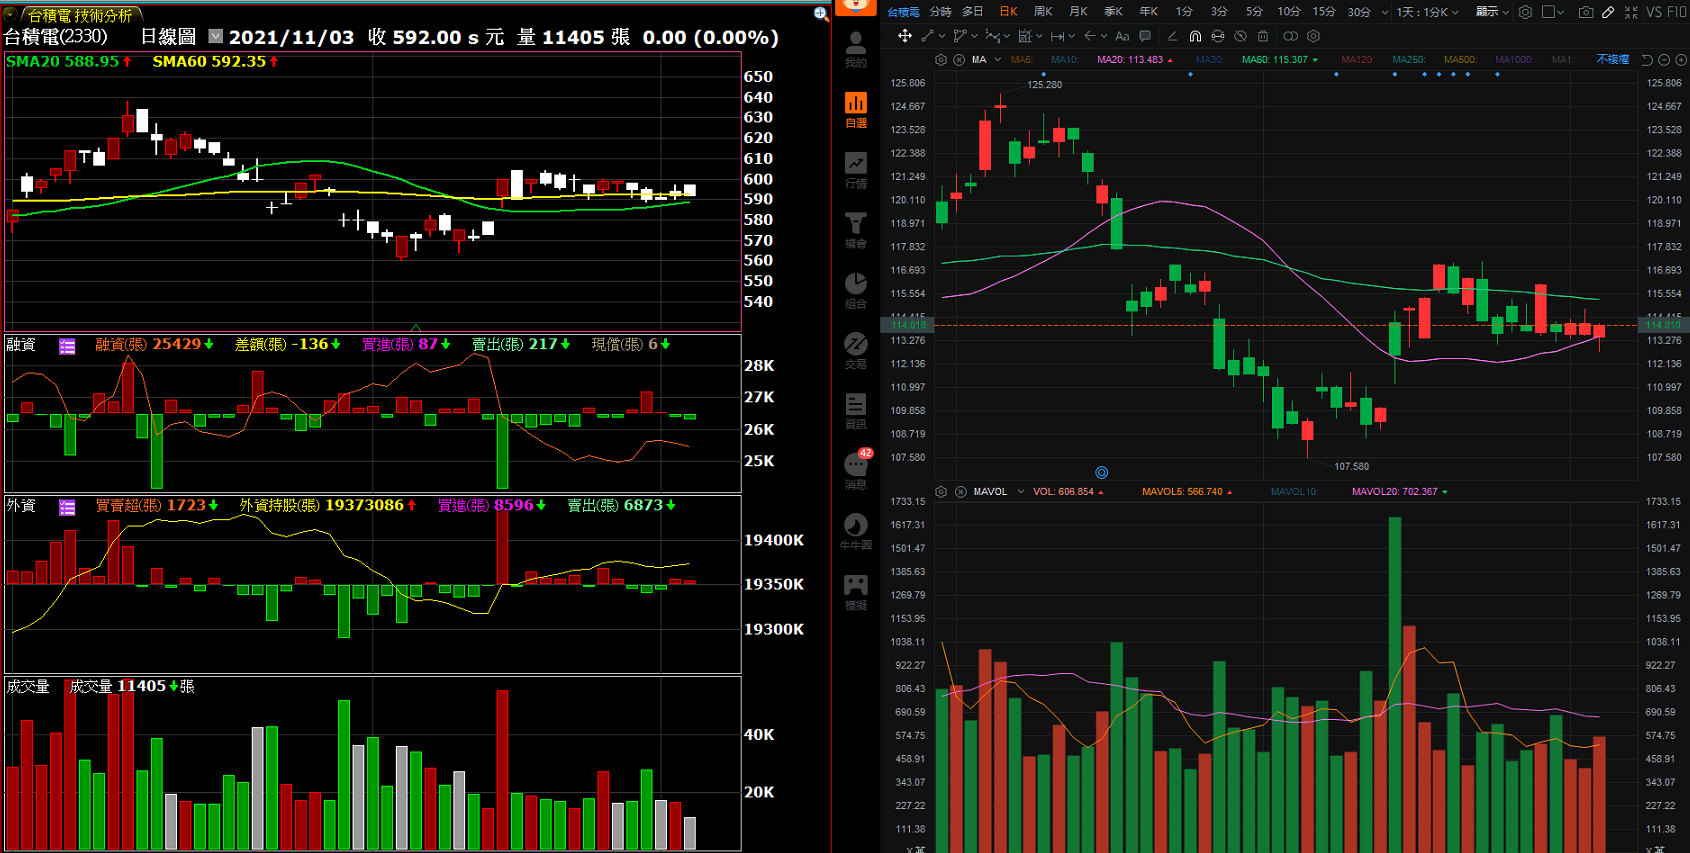Click the collapse fullscreen arrows icon
Screen dimensions: 1690x853
pyautogui.click(x=1631, y=12)
